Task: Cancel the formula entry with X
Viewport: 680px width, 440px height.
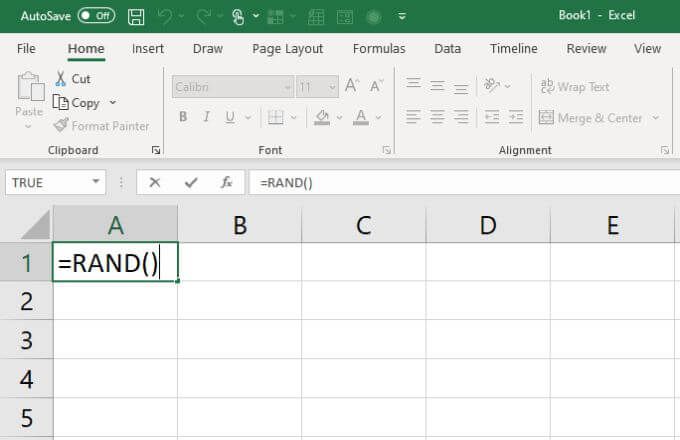Action: point(155,183)
